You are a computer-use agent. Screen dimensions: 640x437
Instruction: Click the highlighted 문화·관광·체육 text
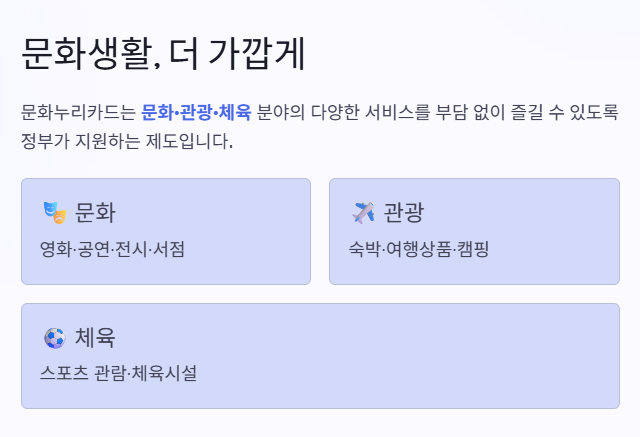(196, 112)
